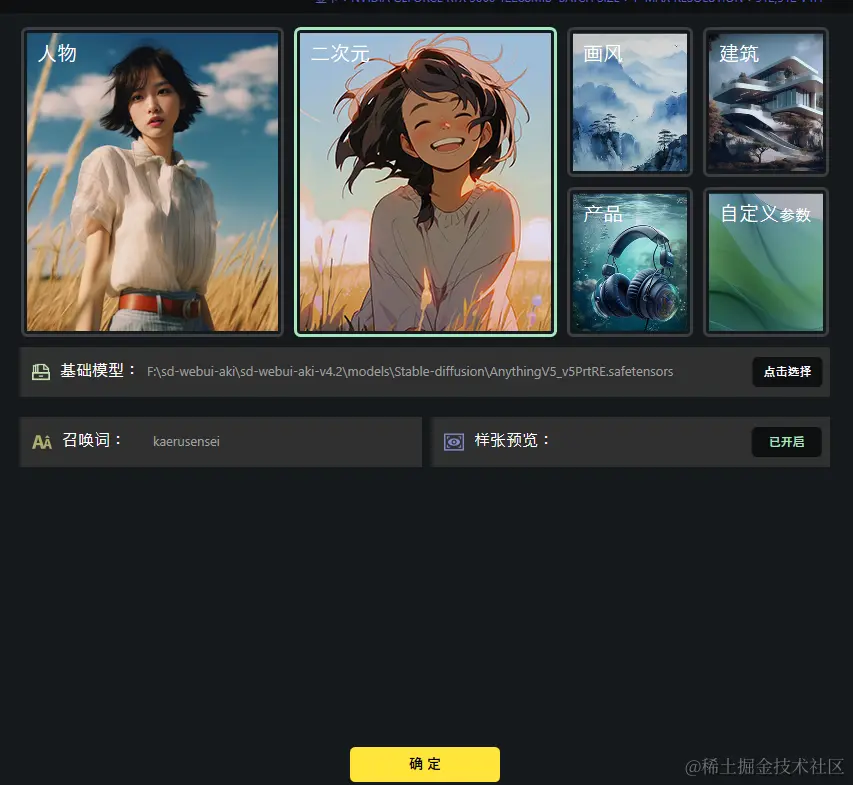The width and height of the screenshot is (853, 785).
Task: Click the 点击选择 model select button
Action: coord(787,372)
